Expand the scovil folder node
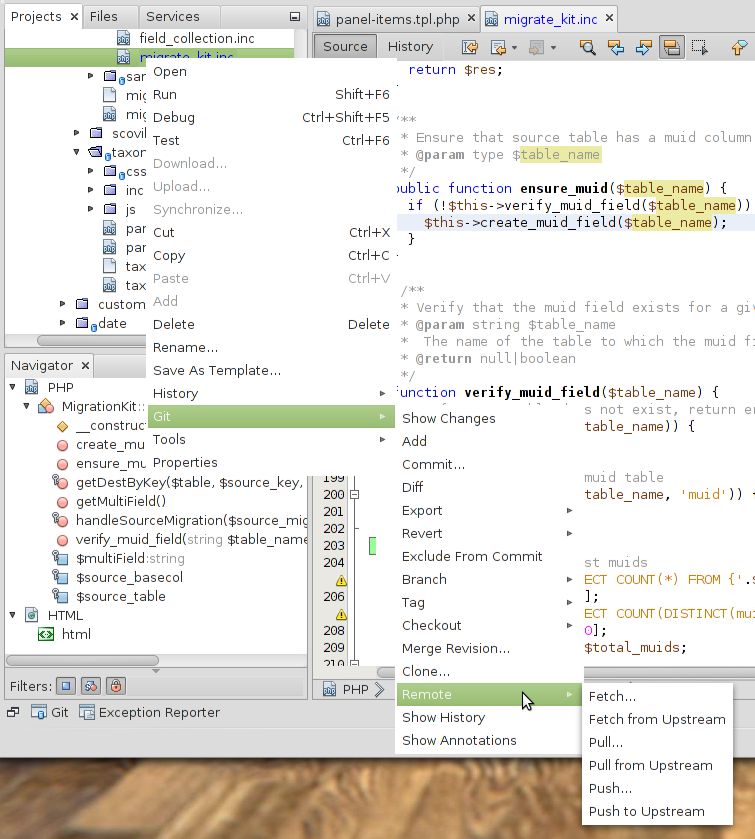The width and height of the screenshot is (755, 839). coord(77,132)
